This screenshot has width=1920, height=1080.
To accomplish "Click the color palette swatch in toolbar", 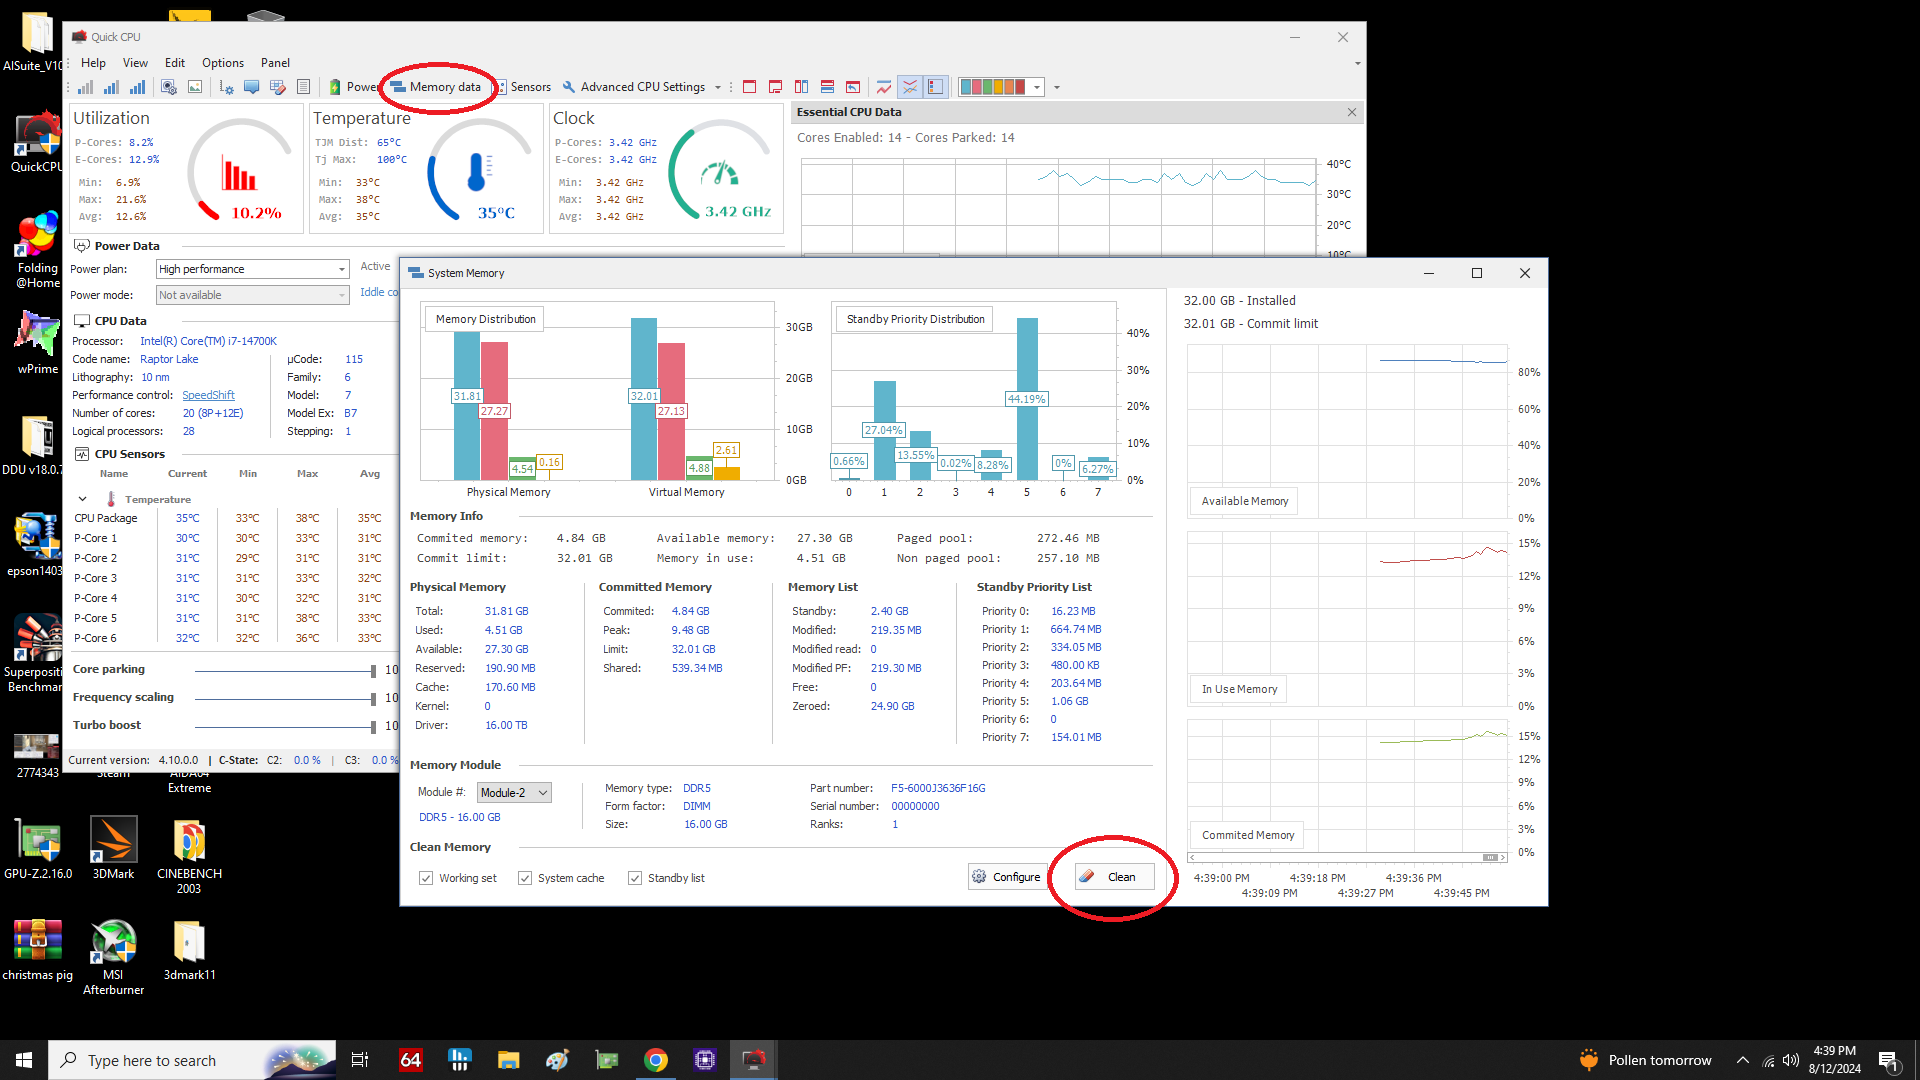I will pyautogui.click(x=993, y=87).
